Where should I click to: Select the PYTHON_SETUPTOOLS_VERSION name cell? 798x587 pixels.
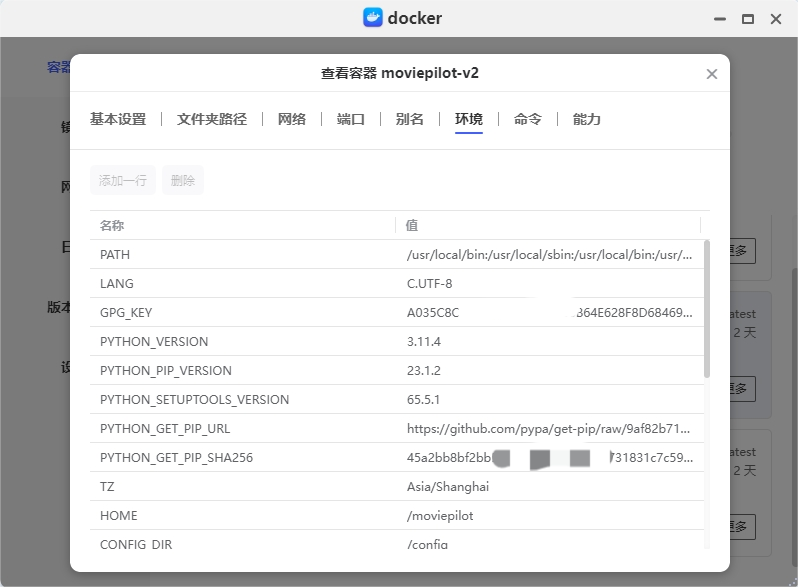[x=194, y=400]
